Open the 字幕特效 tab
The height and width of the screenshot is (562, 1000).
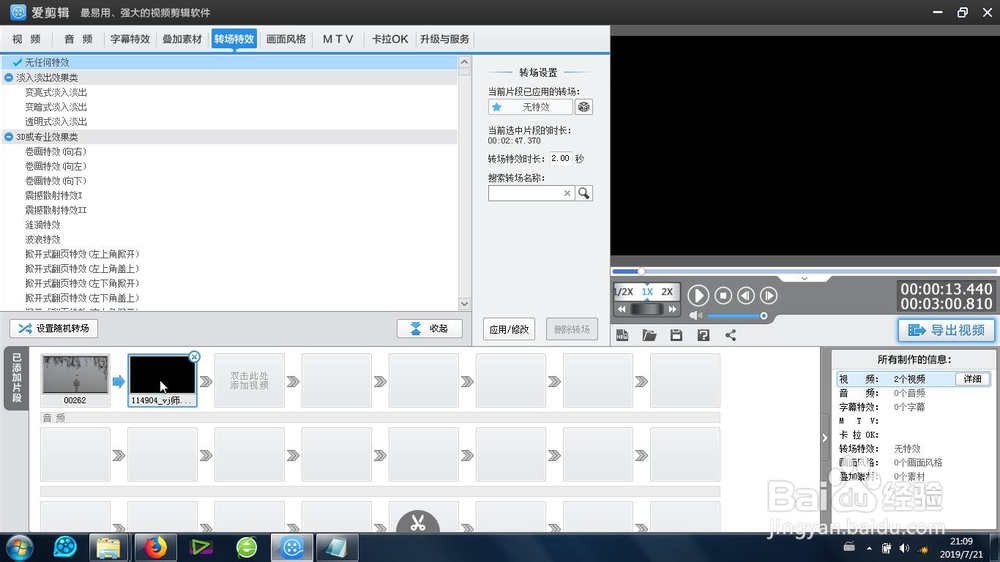pyautogui.click(x=130, y=39)
